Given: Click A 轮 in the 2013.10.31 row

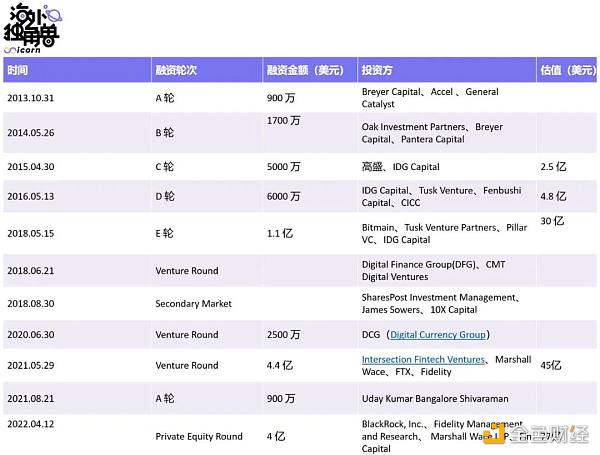Looking at the screenshot, I should 165,98.
